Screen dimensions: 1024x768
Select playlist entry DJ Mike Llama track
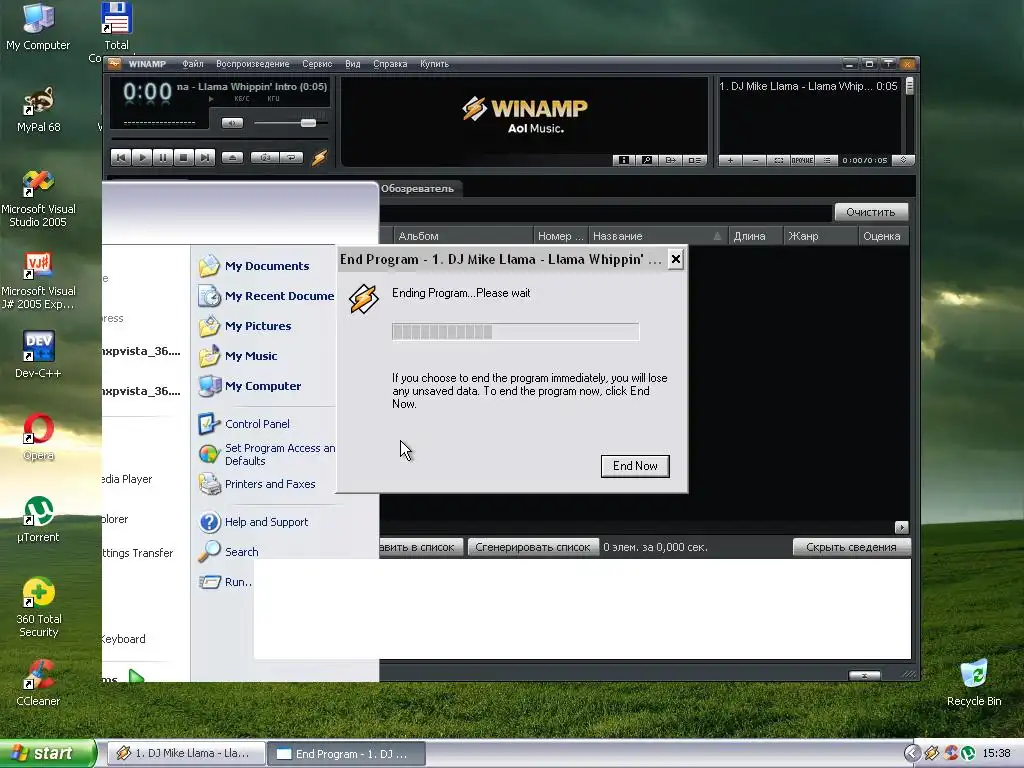(x=808, y=86)
